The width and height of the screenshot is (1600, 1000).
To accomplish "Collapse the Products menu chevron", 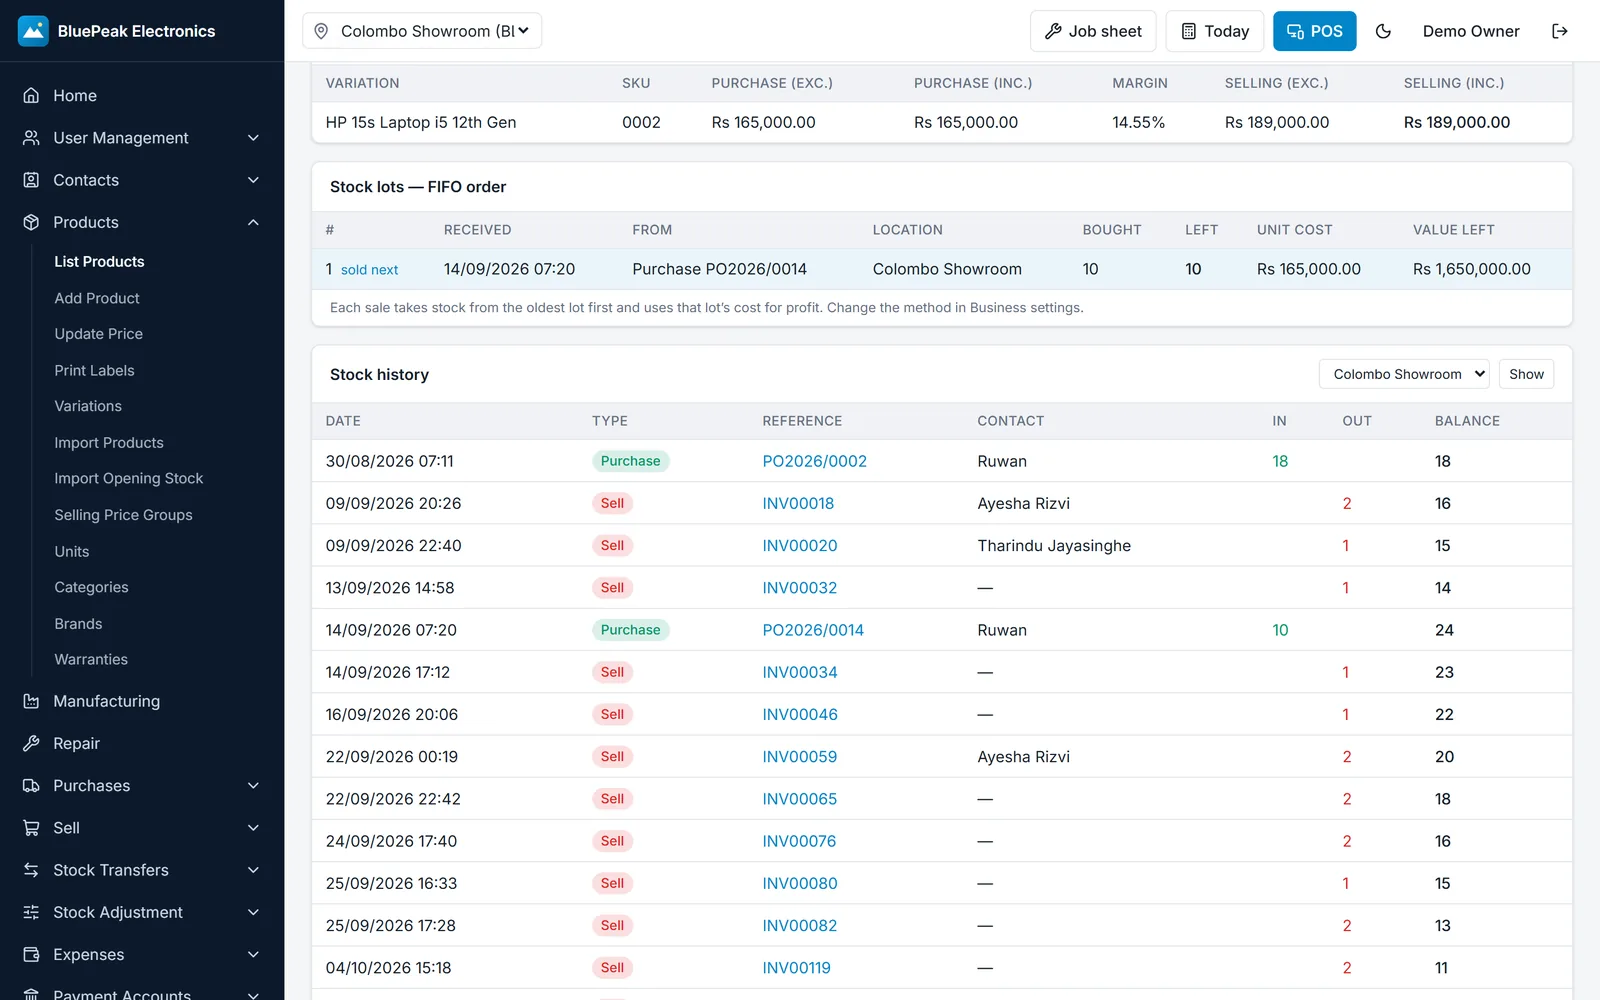I will (x=253, y=222).
